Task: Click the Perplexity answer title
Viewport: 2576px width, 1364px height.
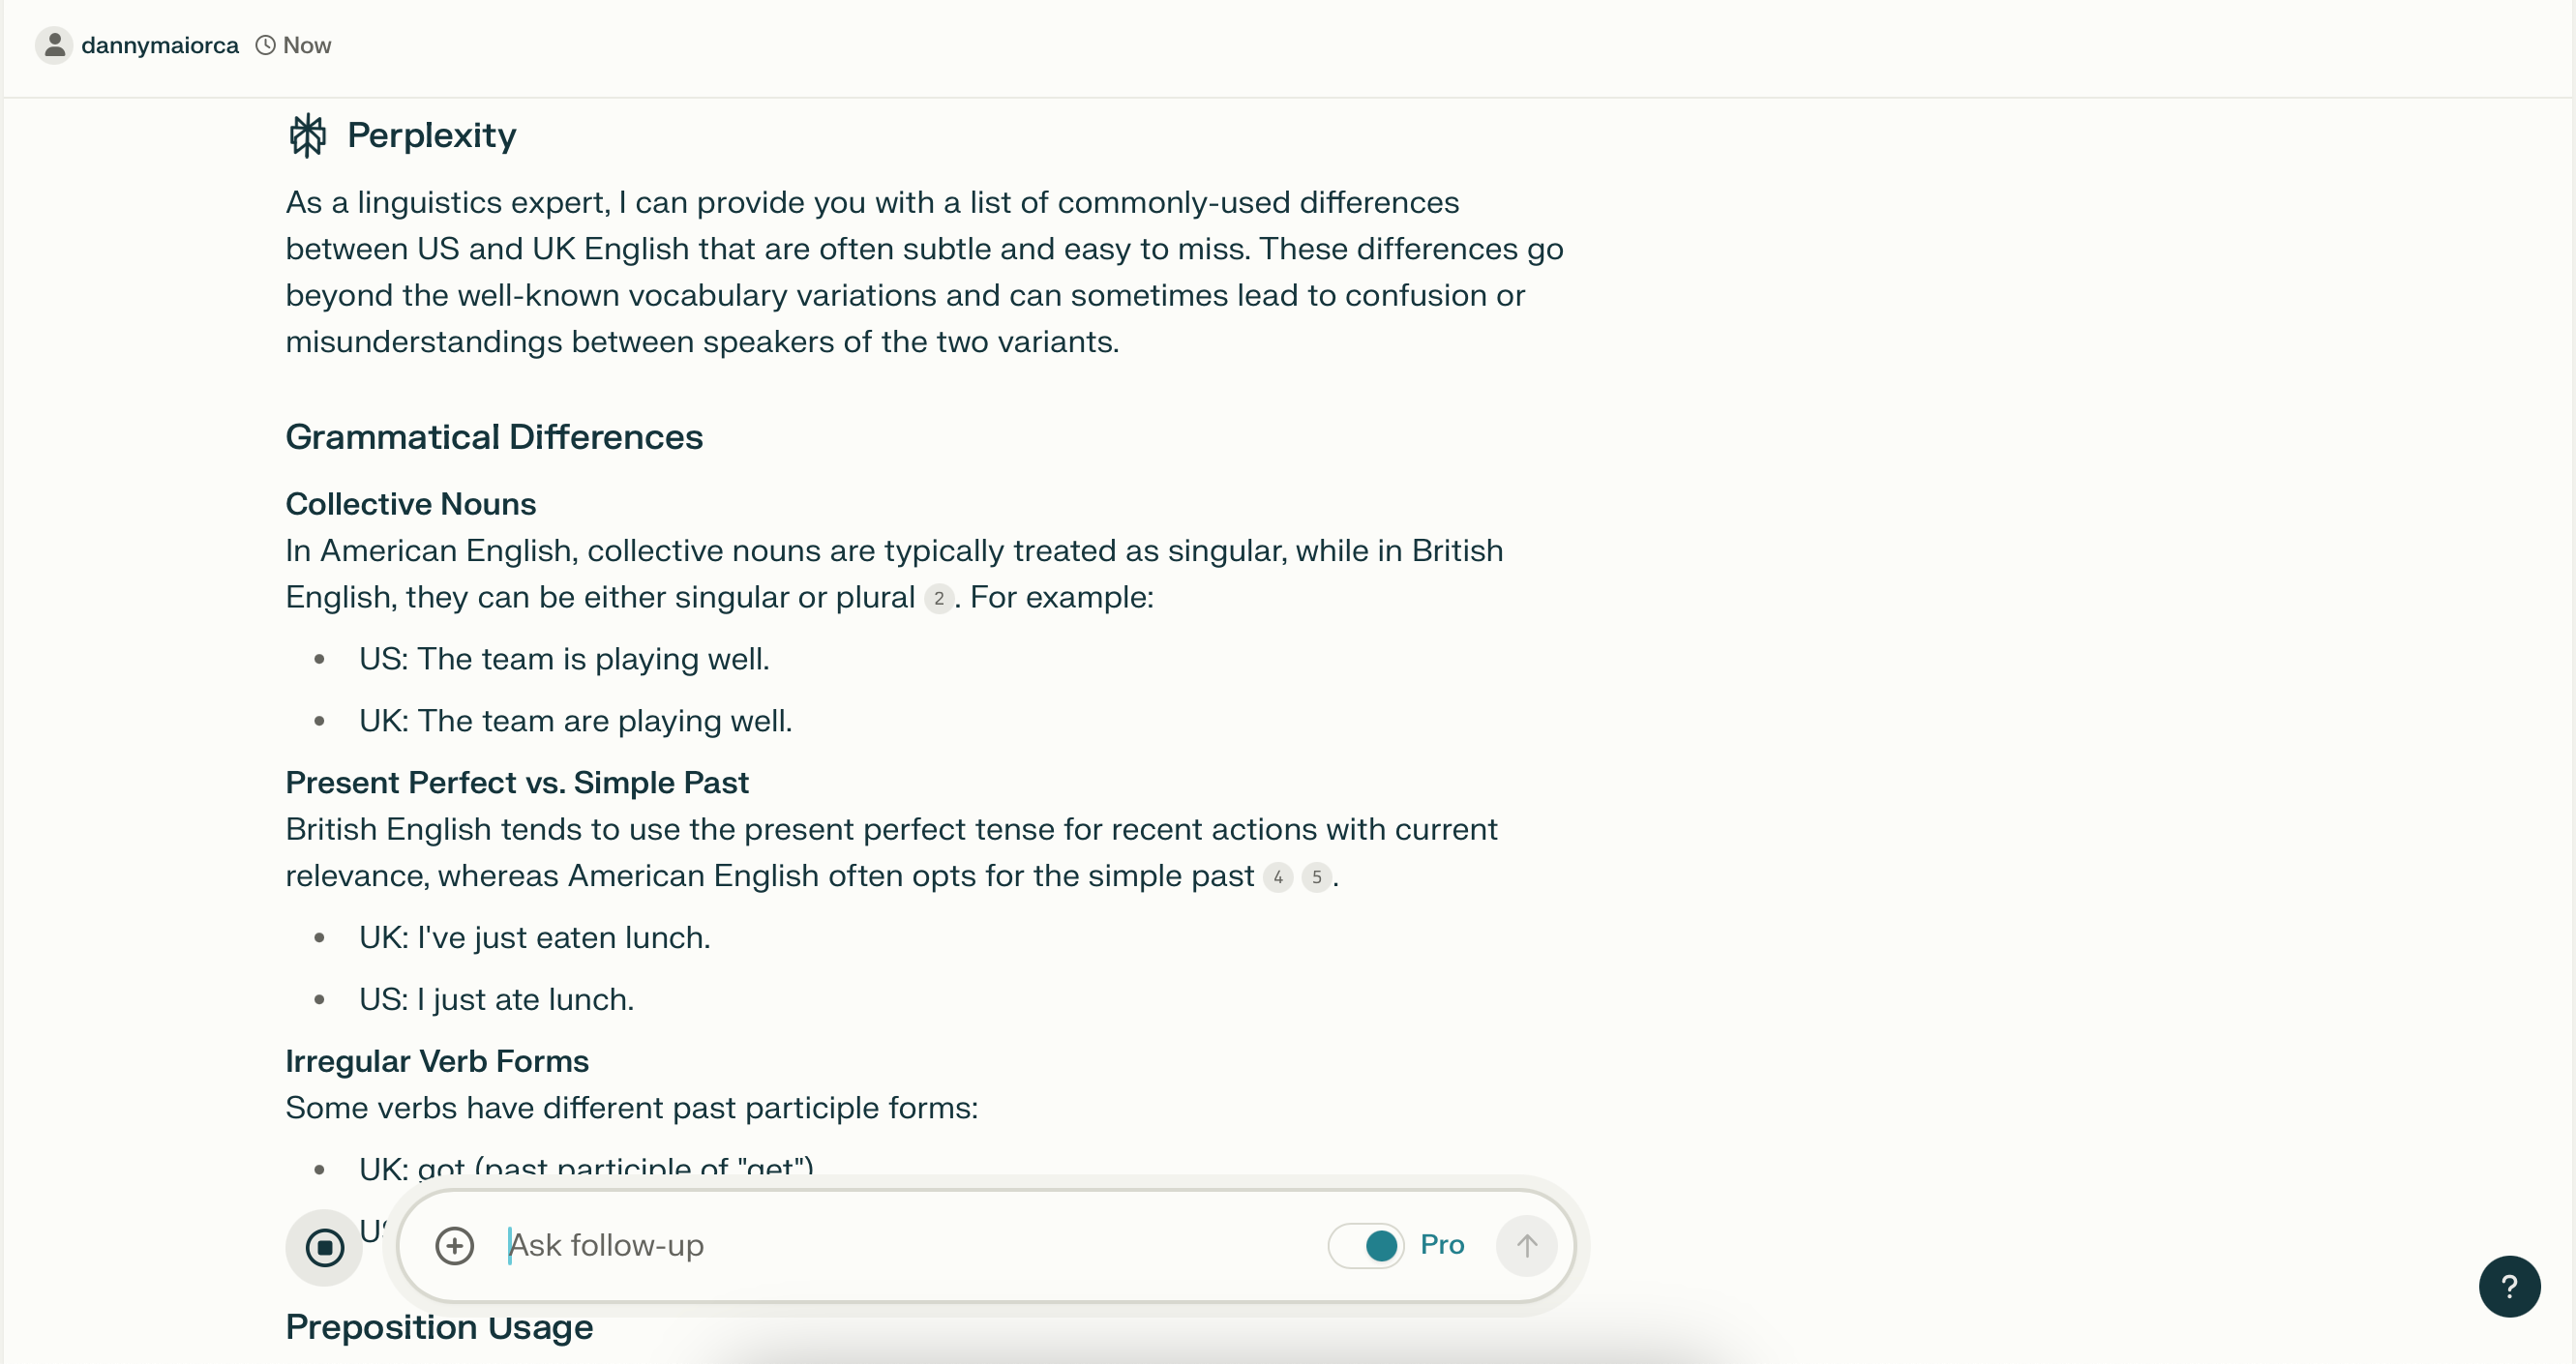Action: [x=431, y=135]
